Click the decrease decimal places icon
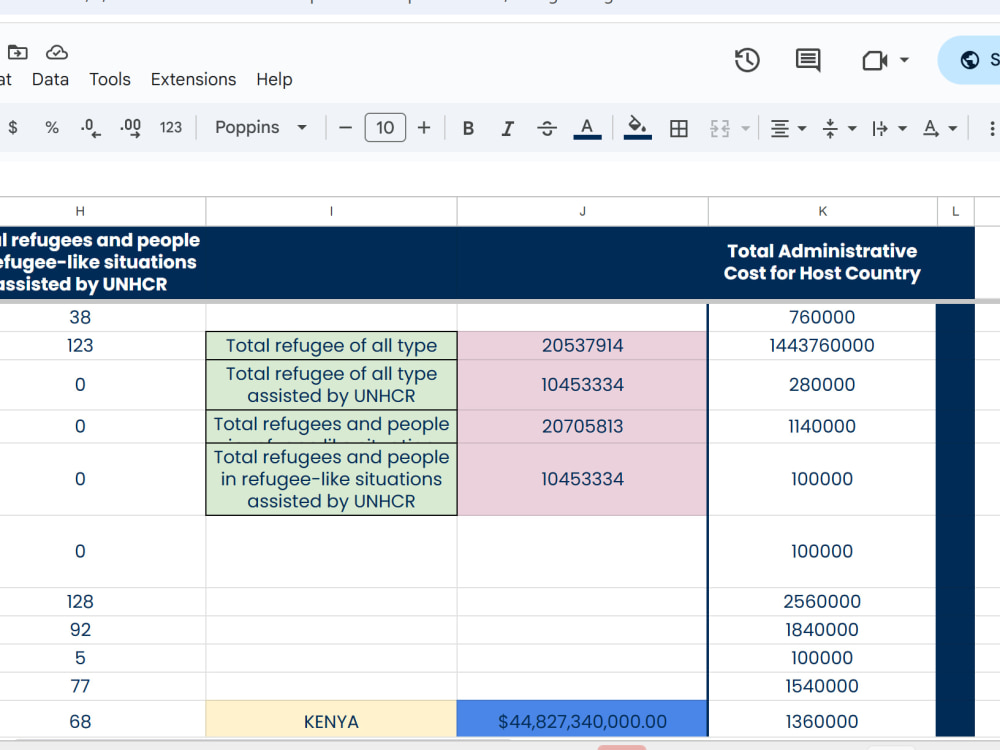Image resolution: width=1000 pixels, height=750 pixels. pos(91,128)
